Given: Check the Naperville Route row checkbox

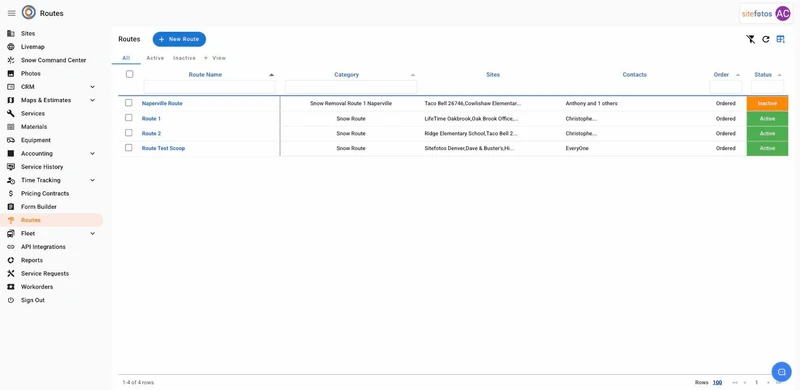Looking at the screenshot, I should [129, 103].
